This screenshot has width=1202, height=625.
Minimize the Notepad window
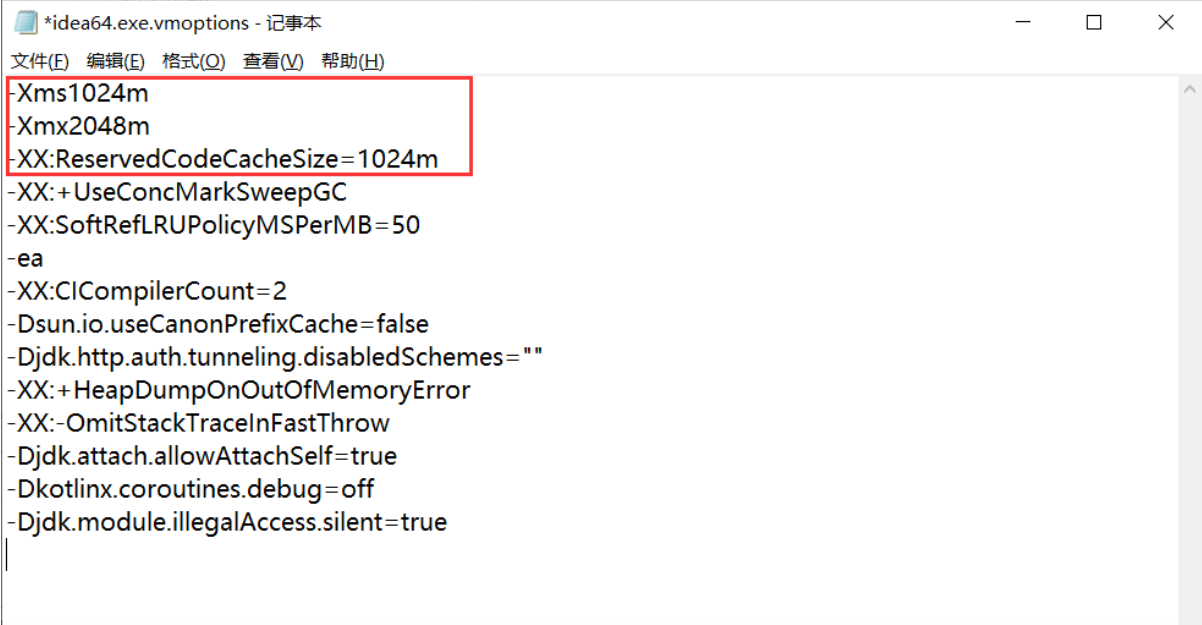[x=1021, y=22]
